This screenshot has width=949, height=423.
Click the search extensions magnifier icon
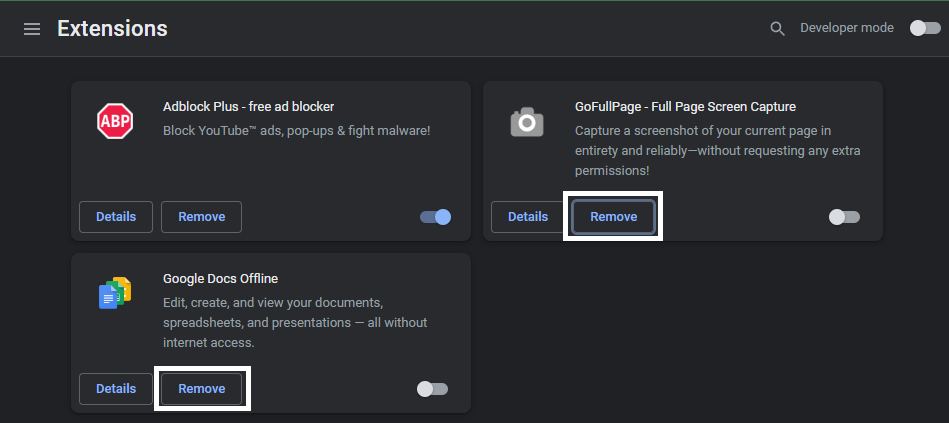coord(777,29)
